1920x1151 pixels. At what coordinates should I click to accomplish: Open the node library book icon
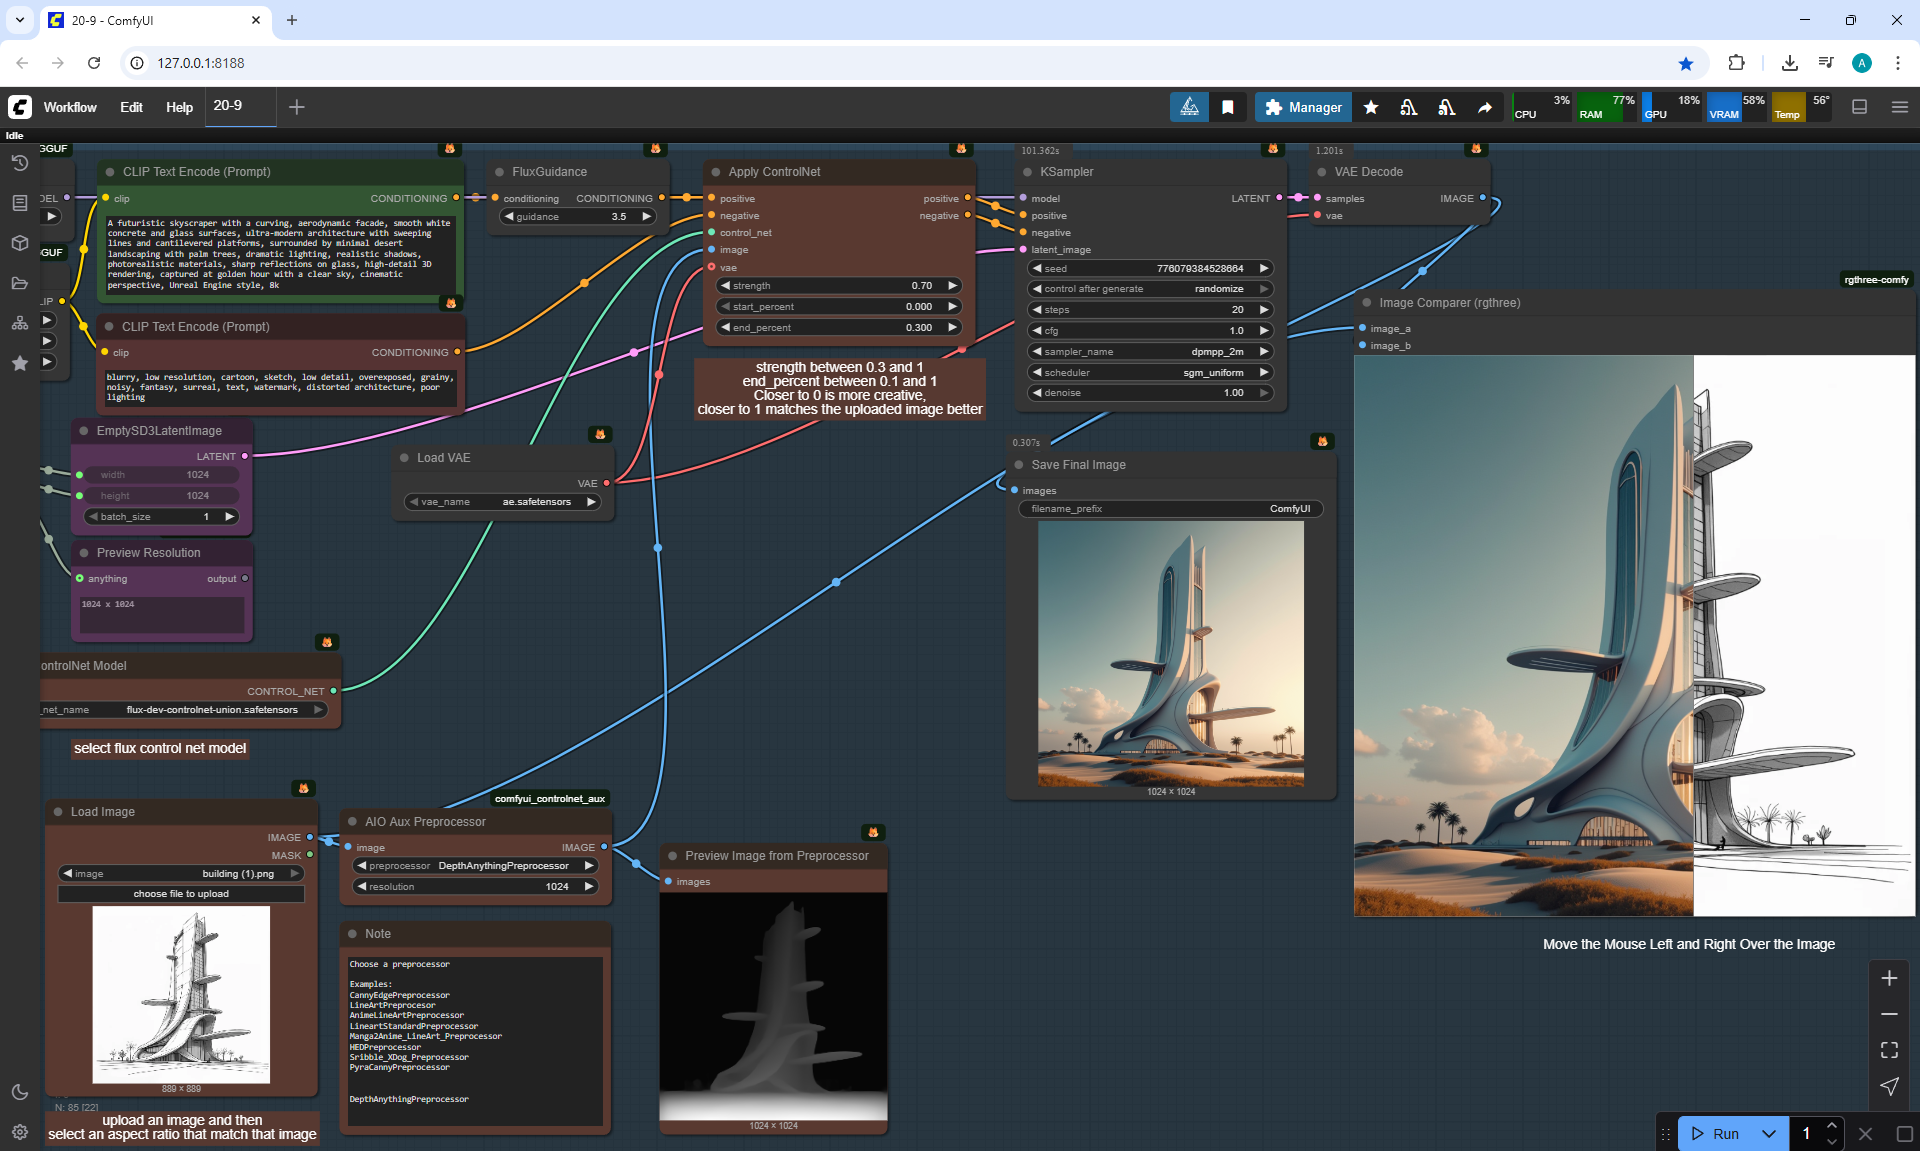point(19,203)
